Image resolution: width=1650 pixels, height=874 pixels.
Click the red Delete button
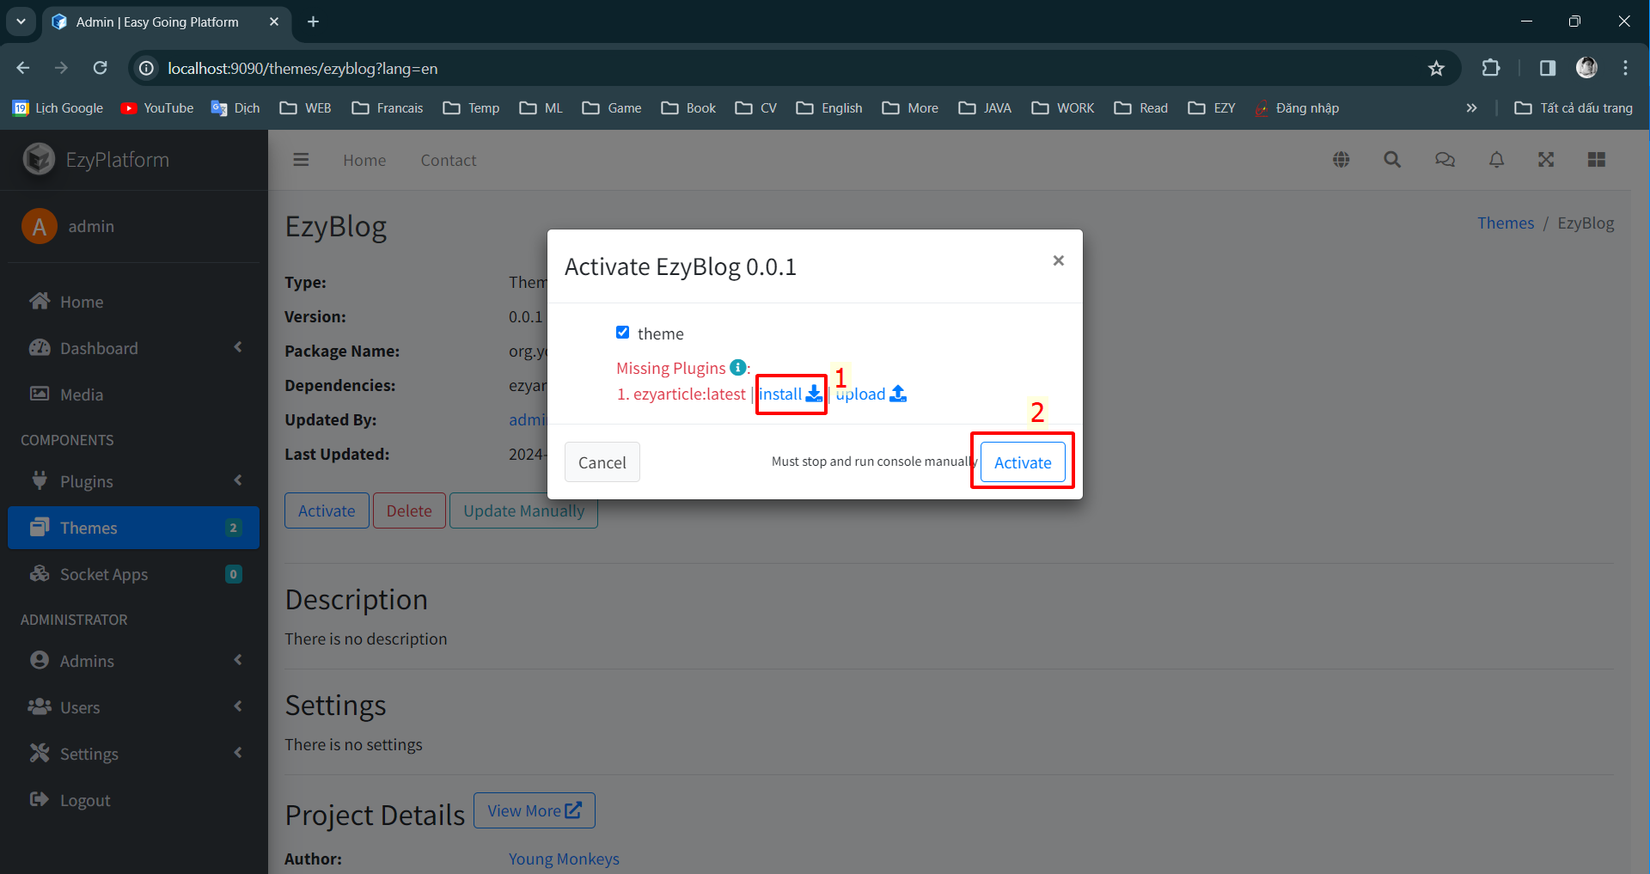click(x=409, y=511)
